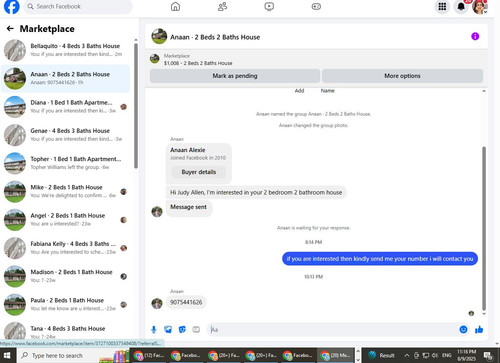Click the Buyer details button
The width and height of the screenshot is (500, 363).
(199, 172)
